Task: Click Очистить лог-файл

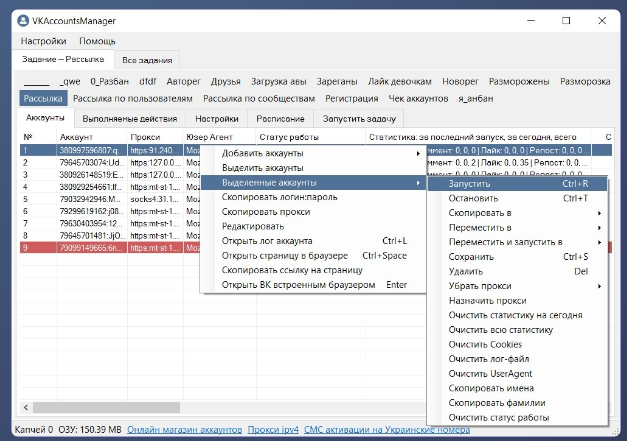Action: pyautogui.click(x=517, y=359)
